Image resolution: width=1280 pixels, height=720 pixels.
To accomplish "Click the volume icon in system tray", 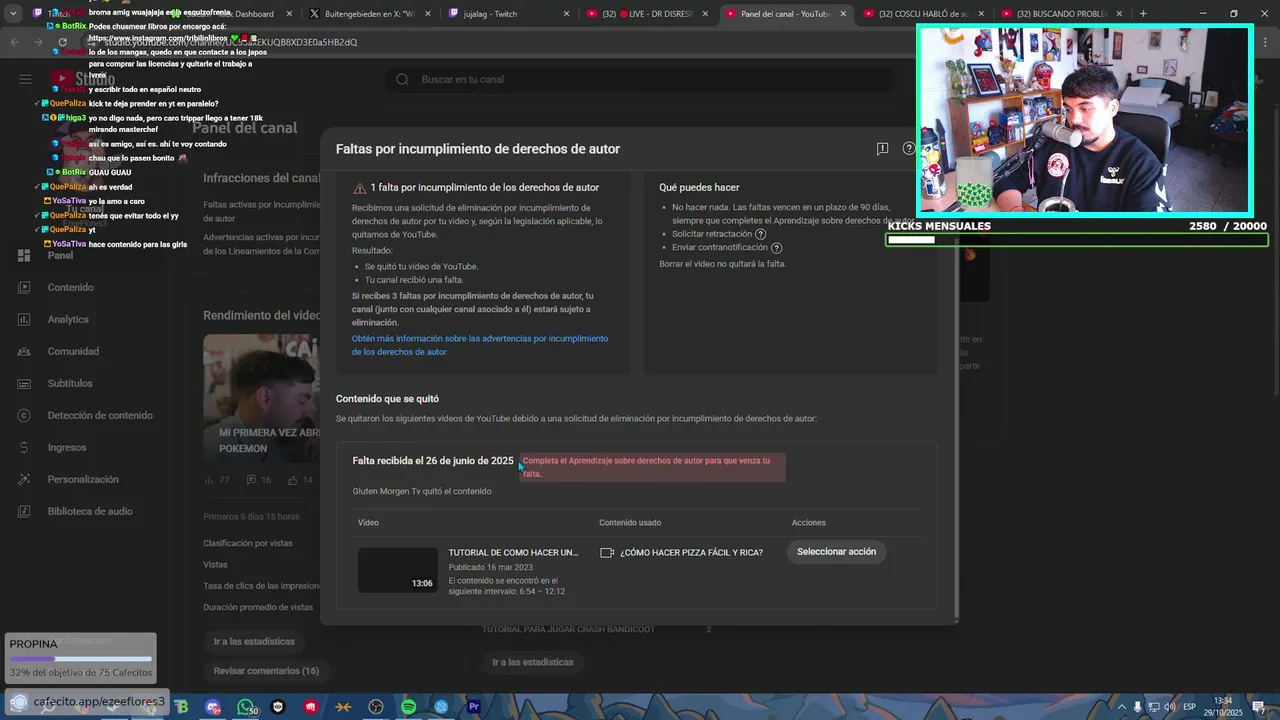I will tap(1169, 707).
